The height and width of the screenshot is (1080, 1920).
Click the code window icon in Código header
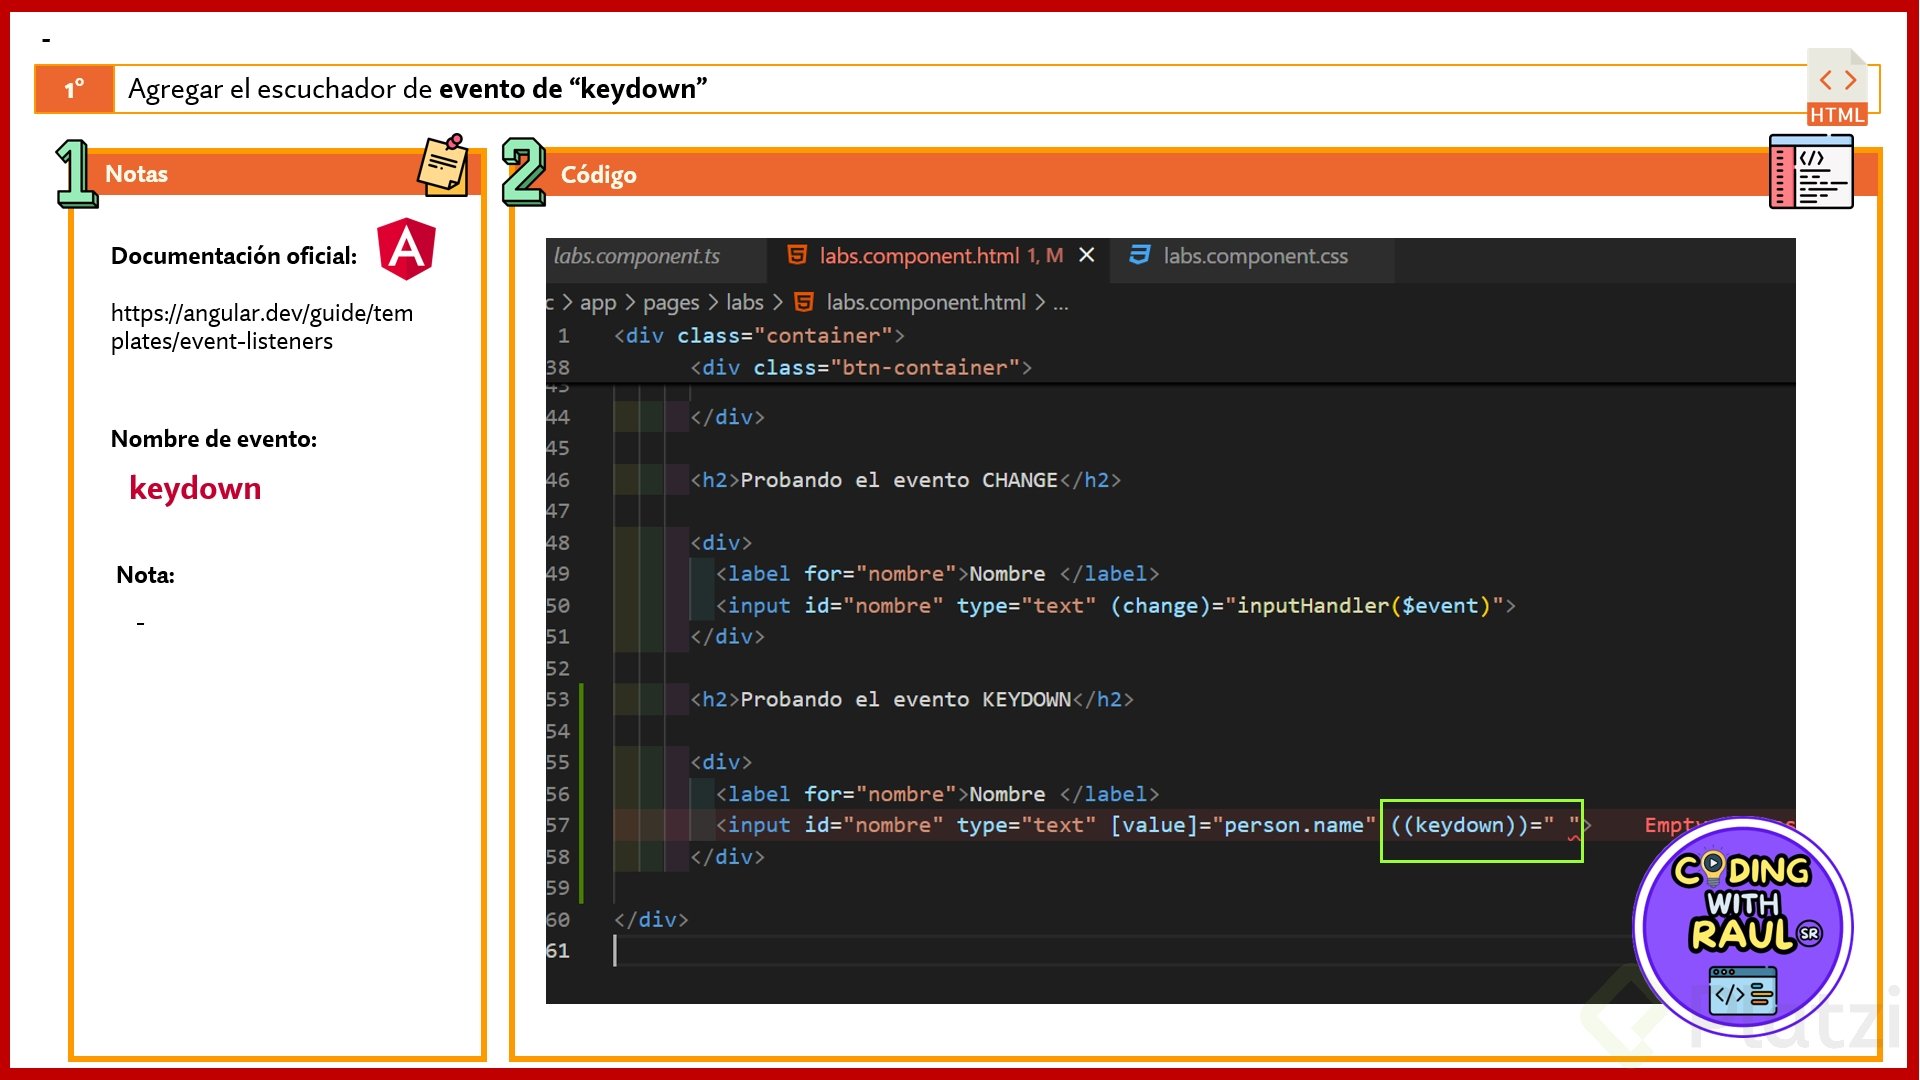1811,172
